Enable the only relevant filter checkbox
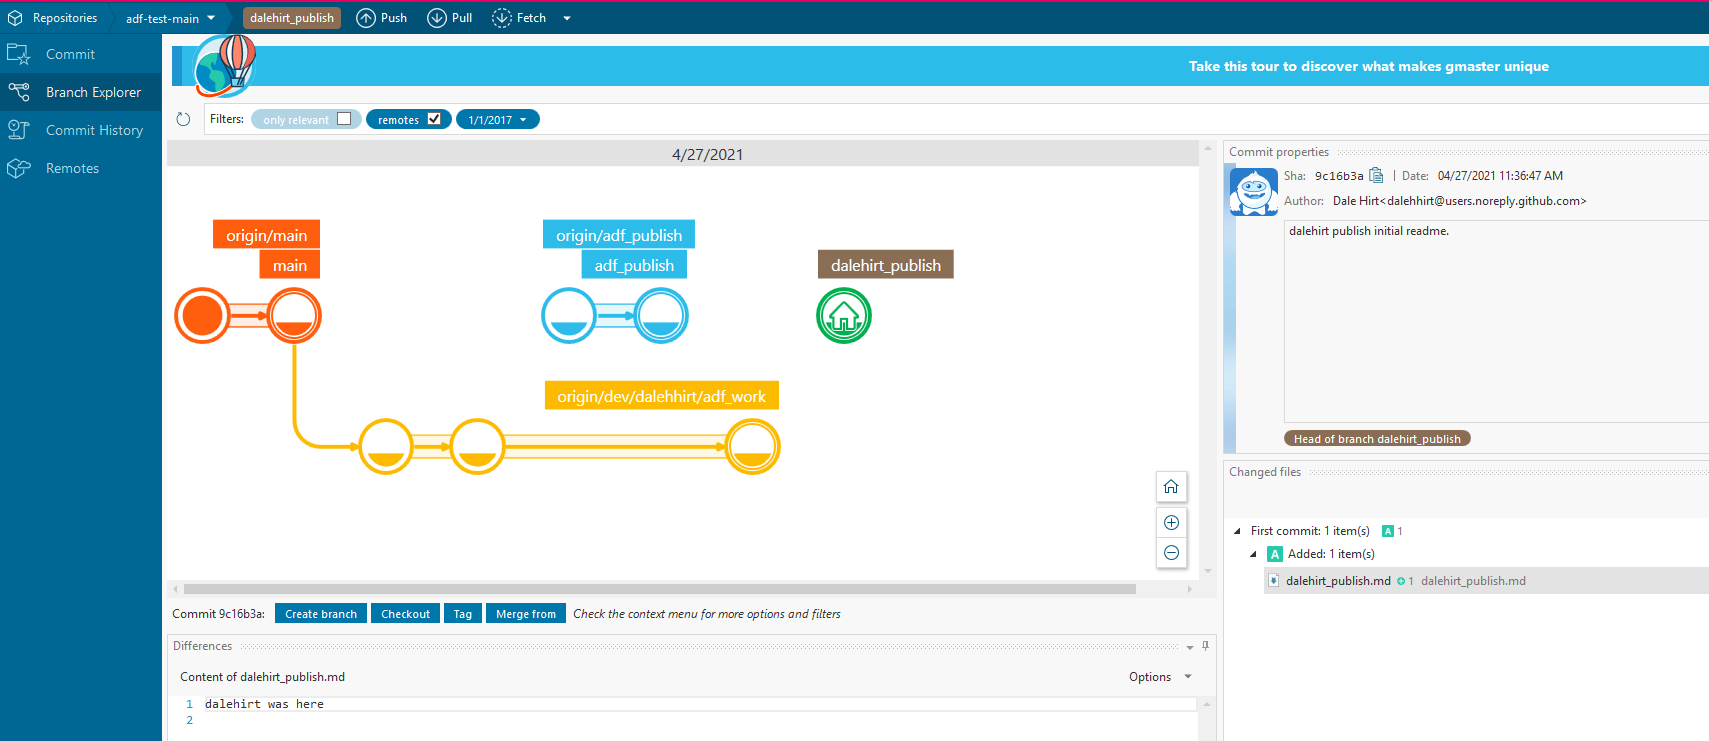The height and width of the screenshot is (741, 1709). [344, 119]
